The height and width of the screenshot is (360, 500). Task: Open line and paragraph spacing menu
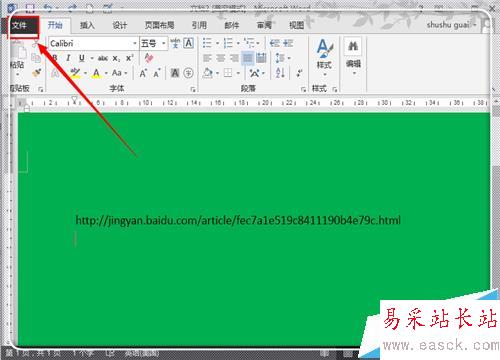pos(282,58)
